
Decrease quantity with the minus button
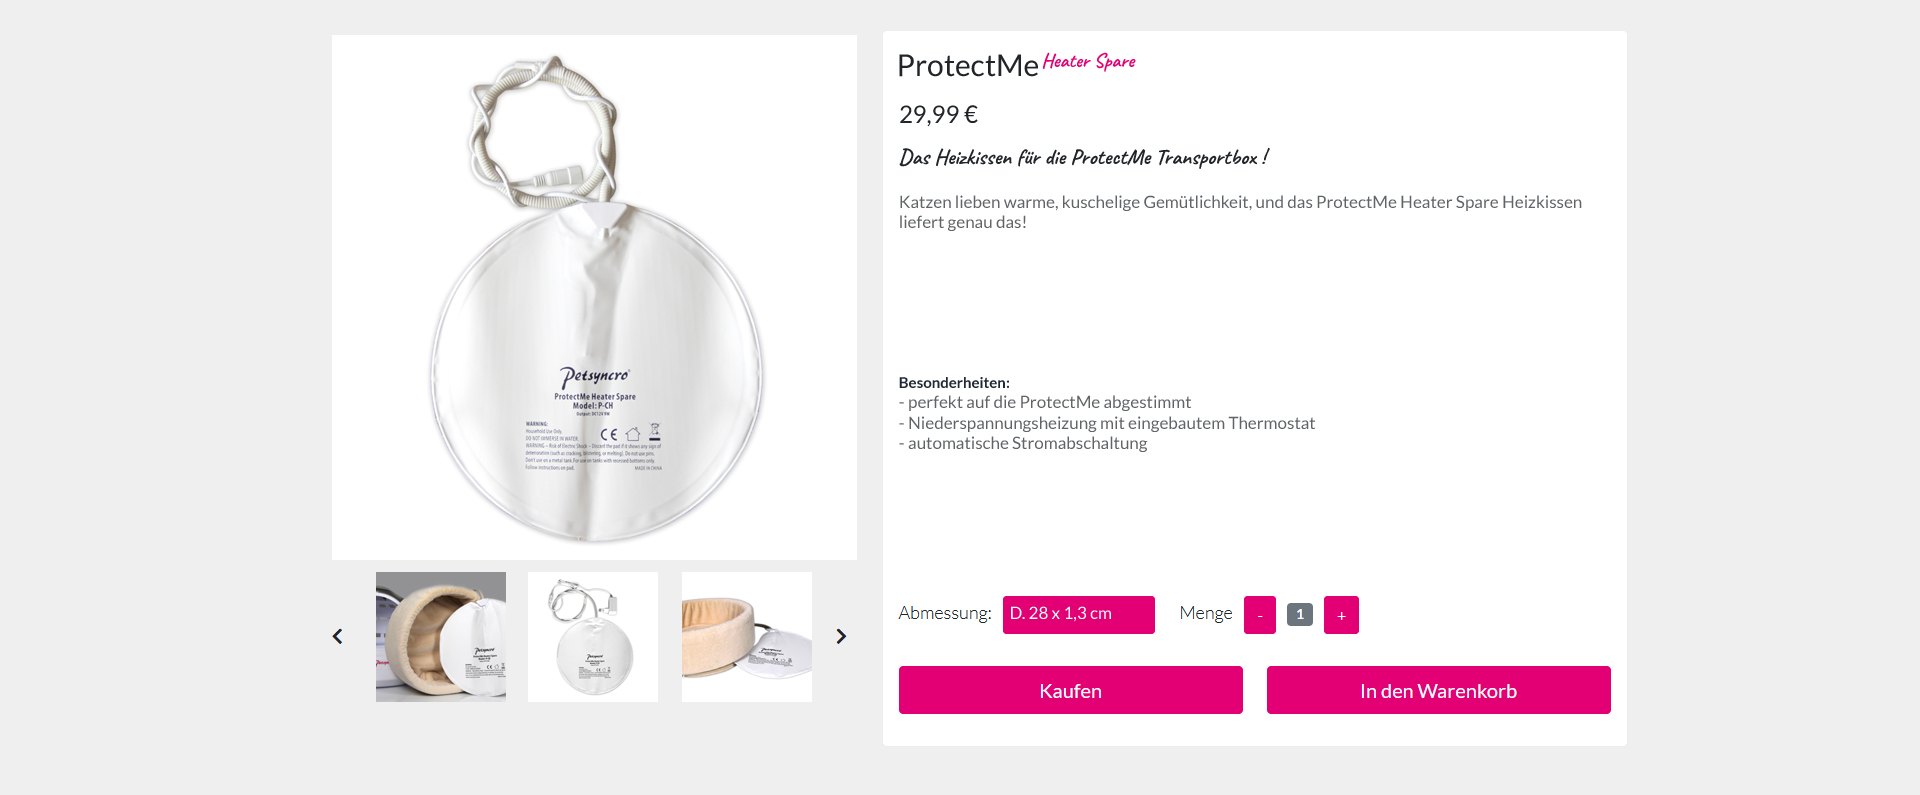(1259, 615)
